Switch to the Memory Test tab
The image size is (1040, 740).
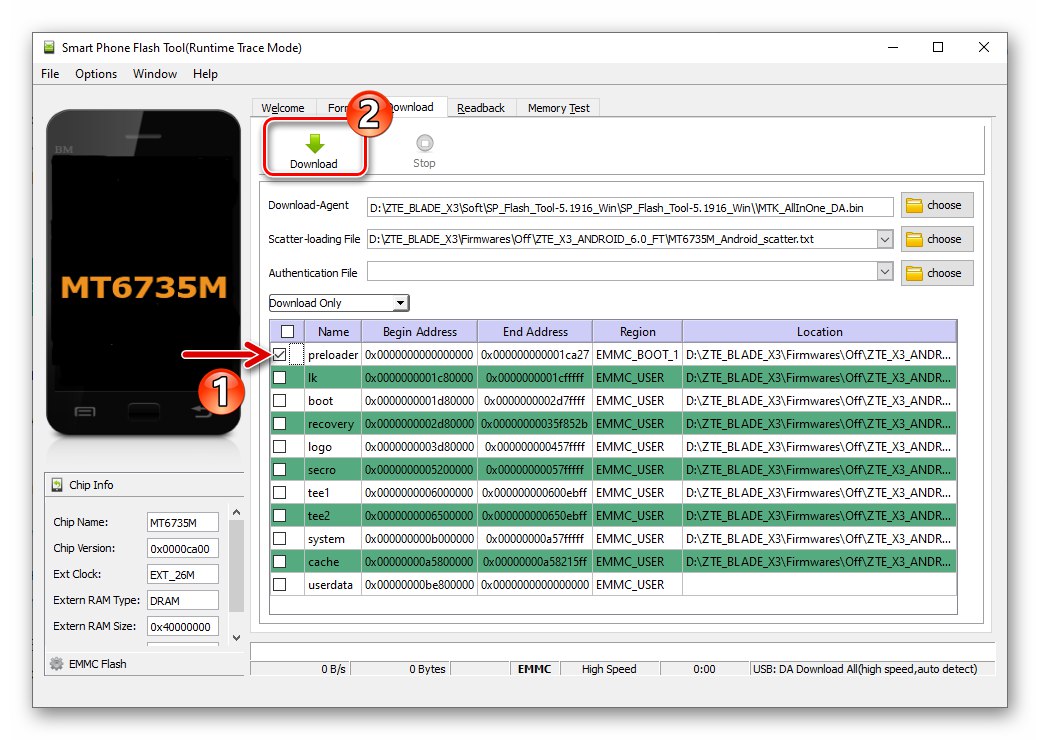558,107
